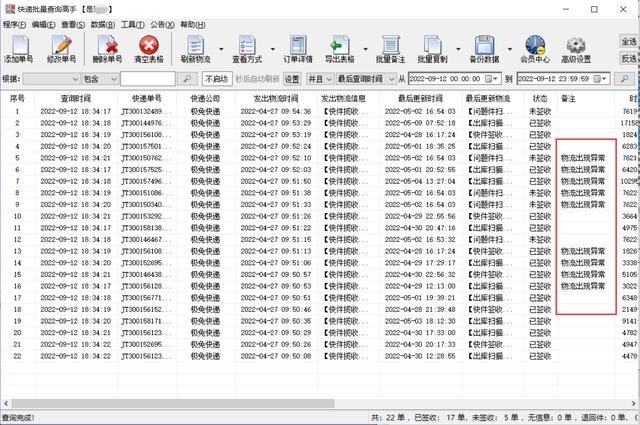Click the 未签收: 5 单 status bar entry
This screenshot has width=640, height=425.
coord(495,418)
